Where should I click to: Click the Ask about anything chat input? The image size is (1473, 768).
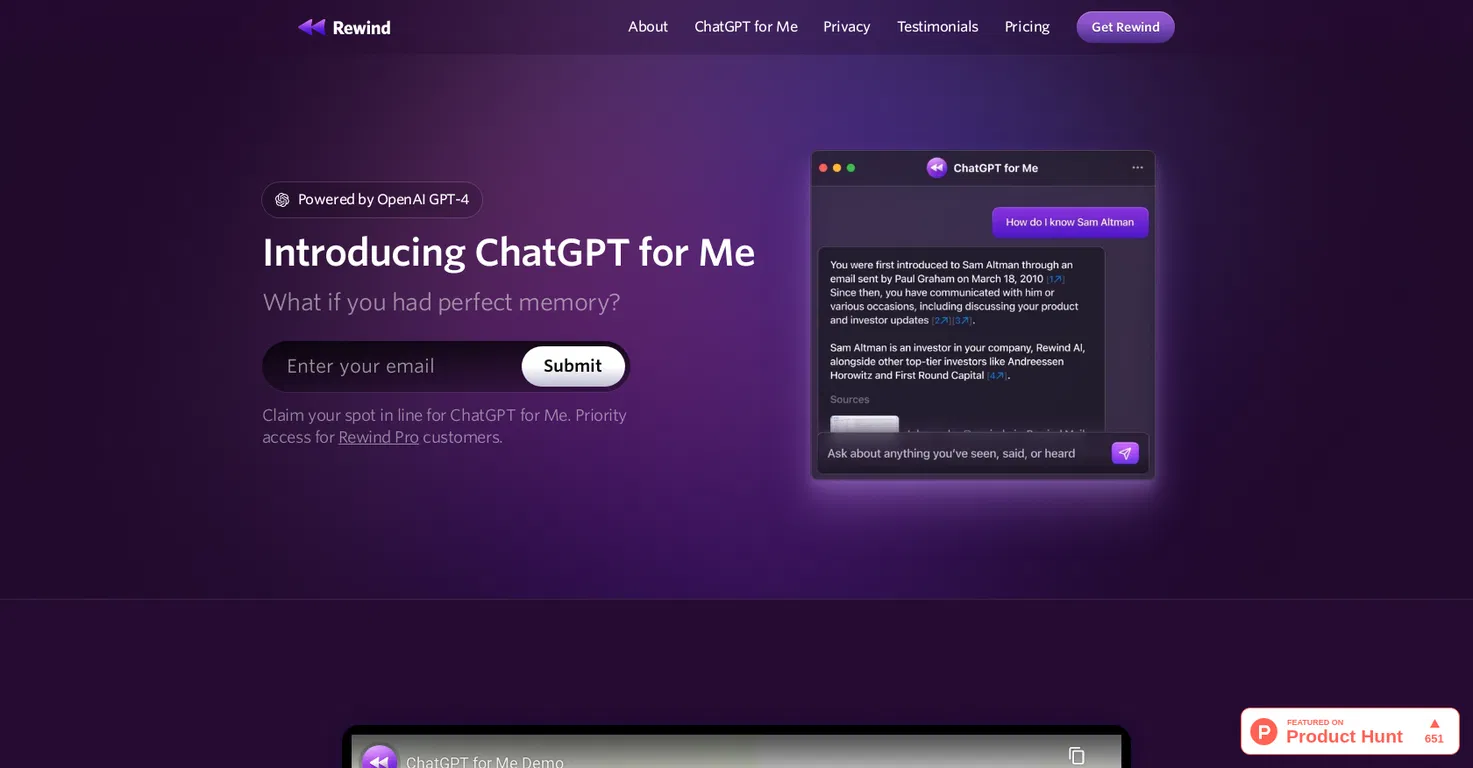coord(963,453)
